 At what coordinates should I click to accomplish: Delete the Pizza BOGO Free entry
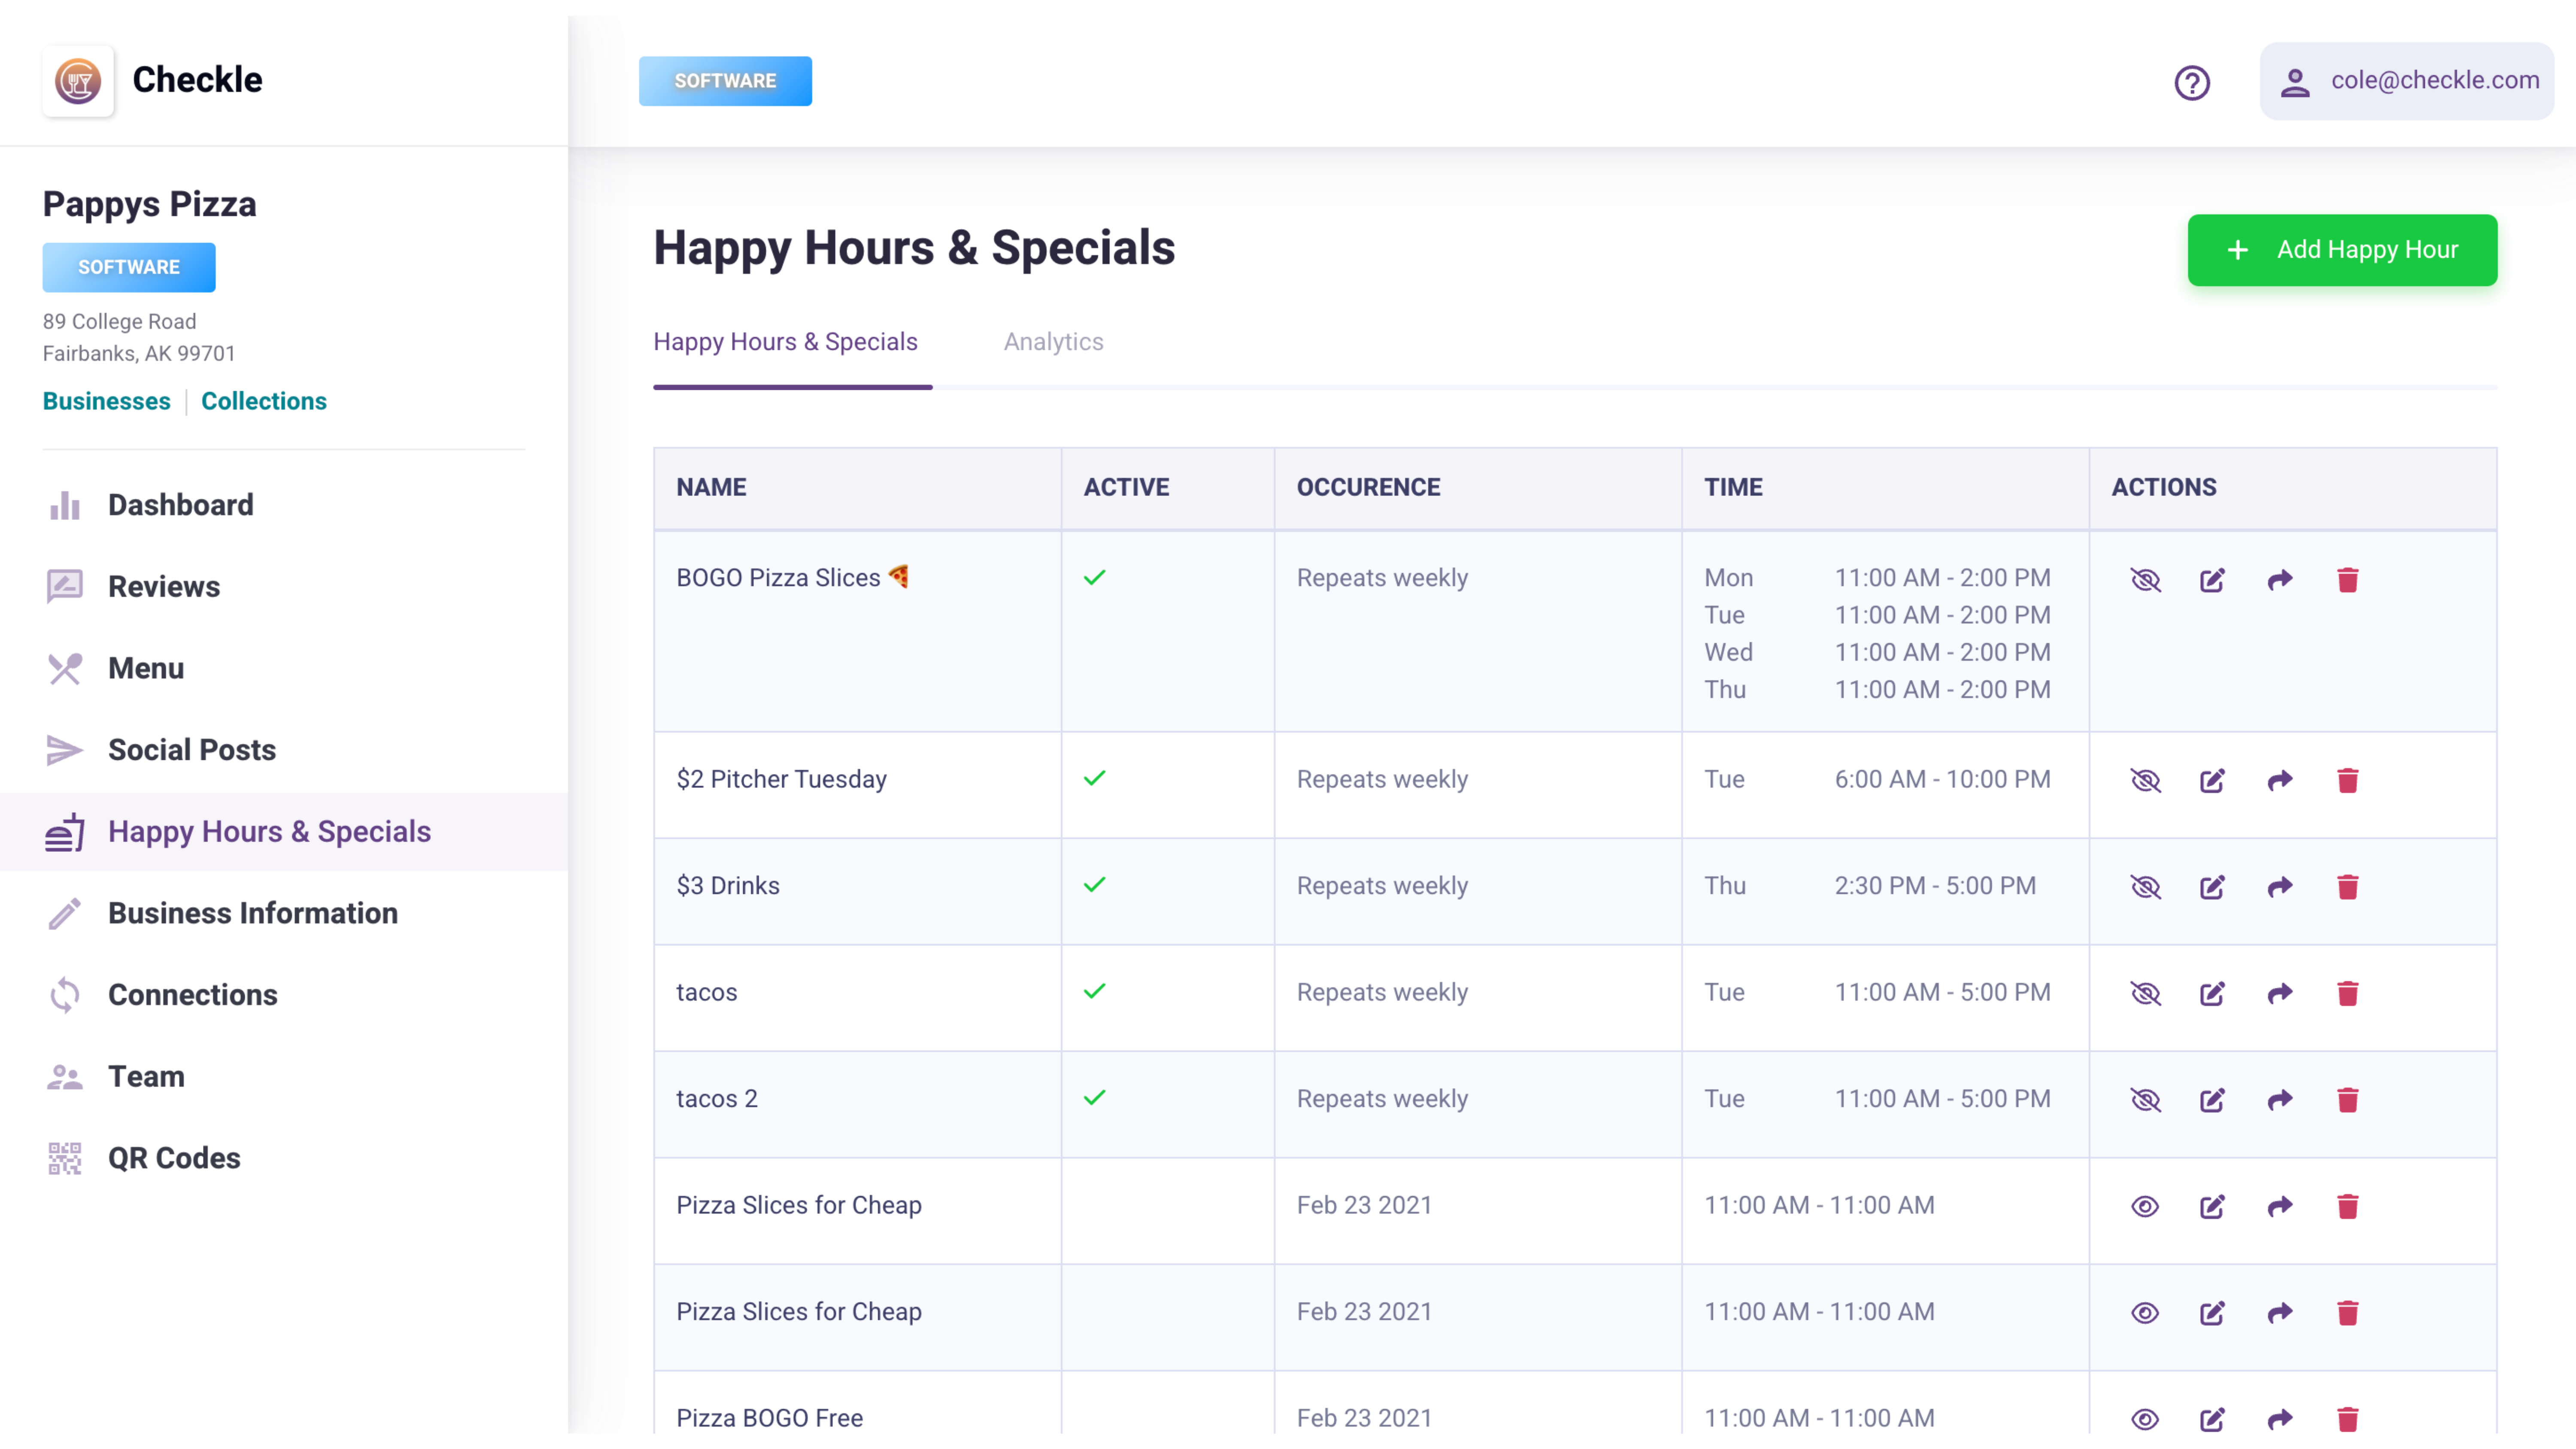point(2347,1419)
